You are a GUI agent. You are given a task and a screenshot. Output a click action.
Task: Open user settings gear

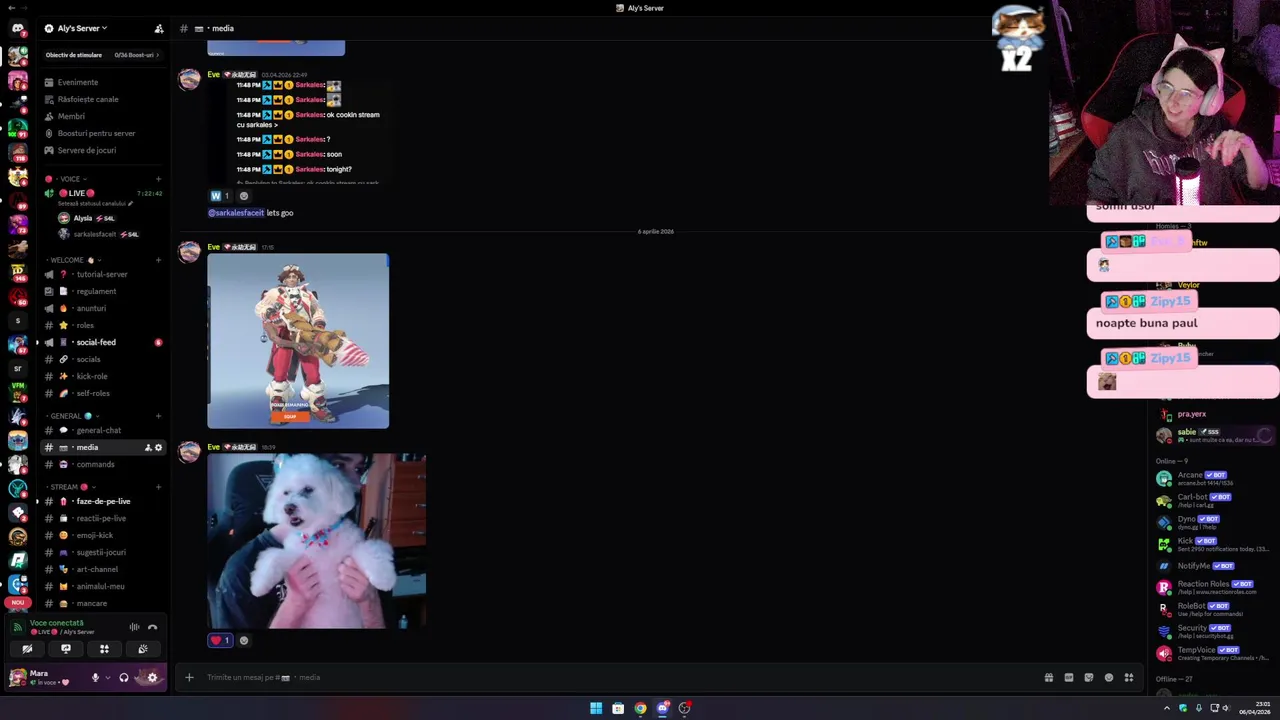pyautogui.click(x=152, y=677)
